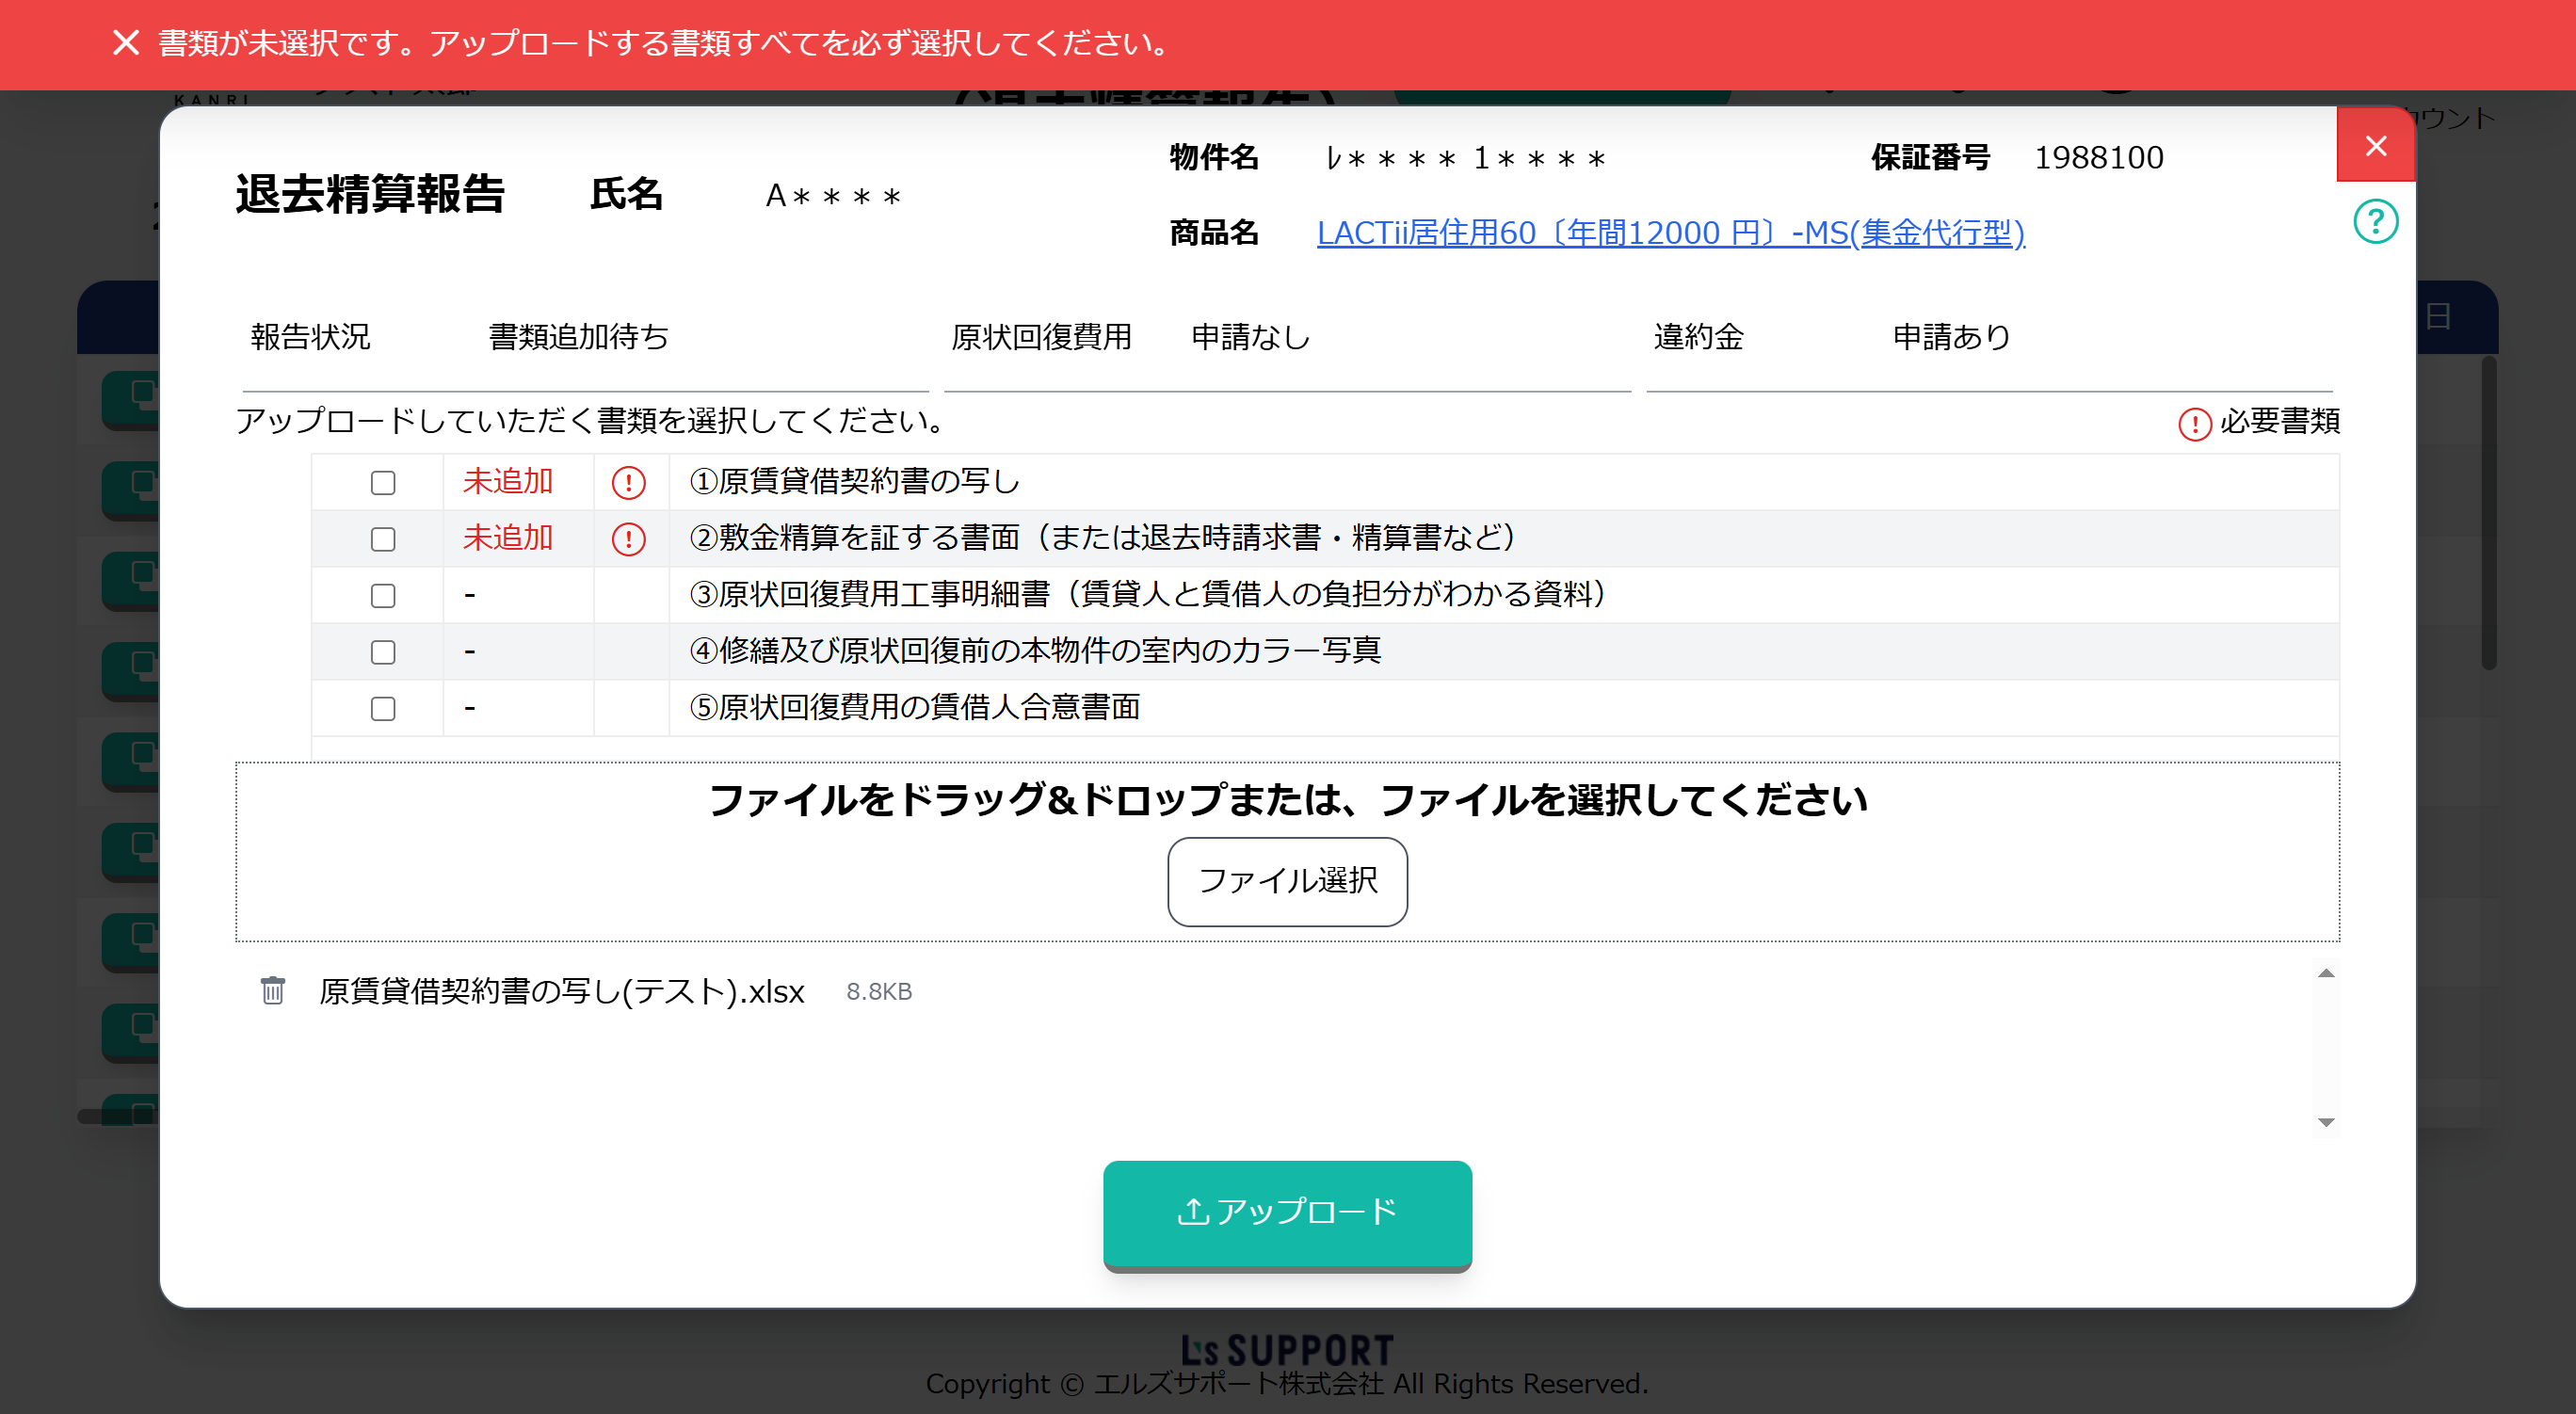Enable the ④室内のカラー写真 checkbox
Screen dimensions: 2576x1414
383,652
